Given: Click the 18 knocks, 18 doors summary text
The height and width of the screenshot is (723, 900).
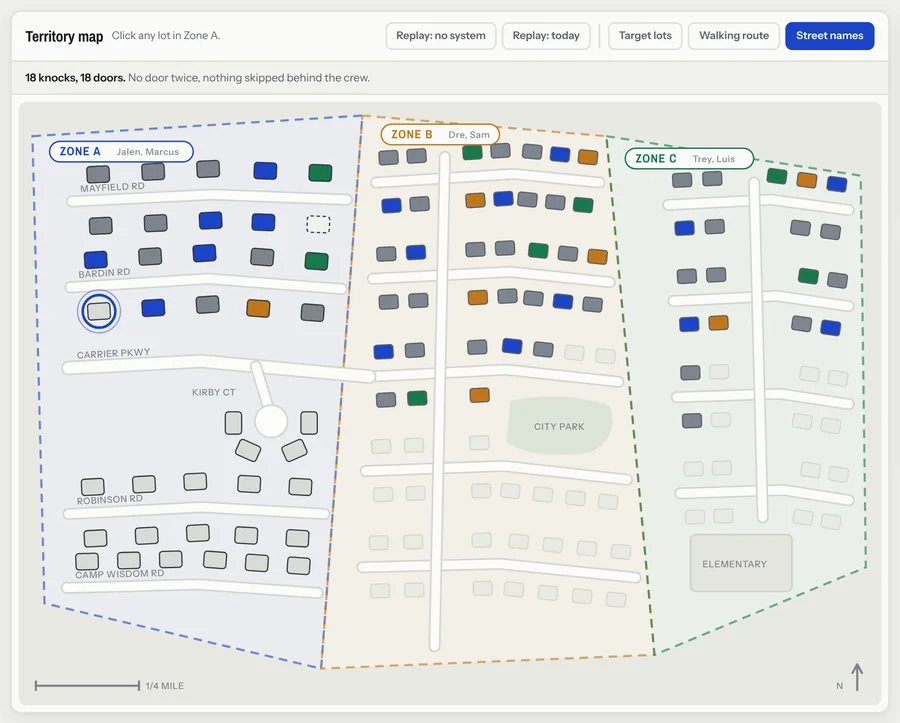Looking at the screenshot, I should pyautogui.click(x=75, y=77).
